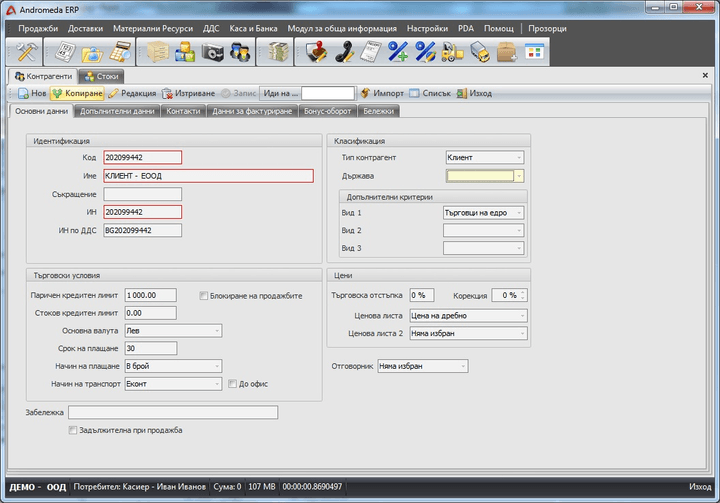This screenshot has height=503, width=720.
Task: Click Импорт toolbar button
Action: (x=382, y=93)
